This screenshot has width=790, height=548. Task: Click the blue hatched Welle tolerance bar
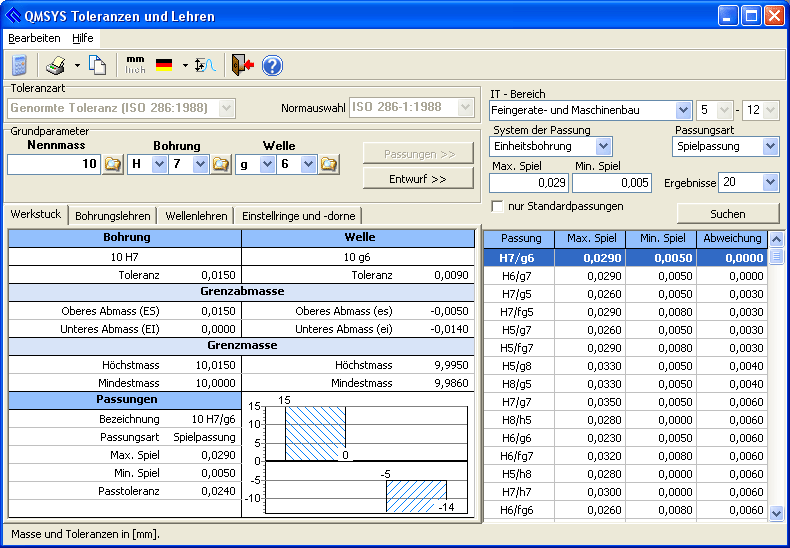(x=417, y=496)
